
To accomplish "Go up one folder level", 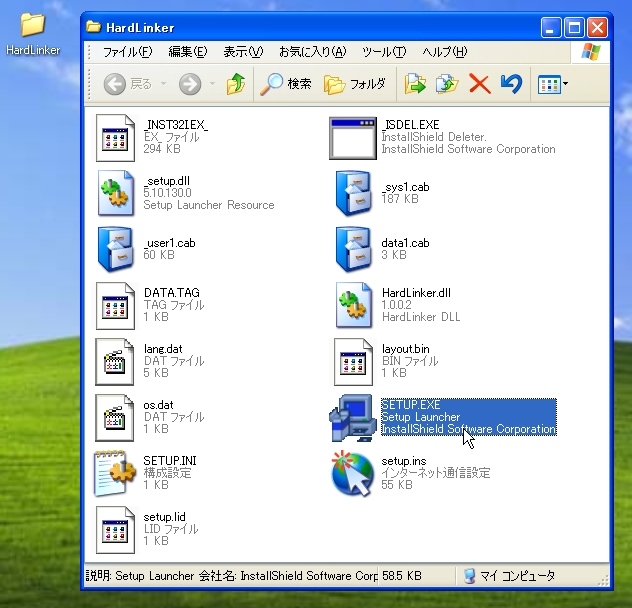I will (x=236, y=84).
